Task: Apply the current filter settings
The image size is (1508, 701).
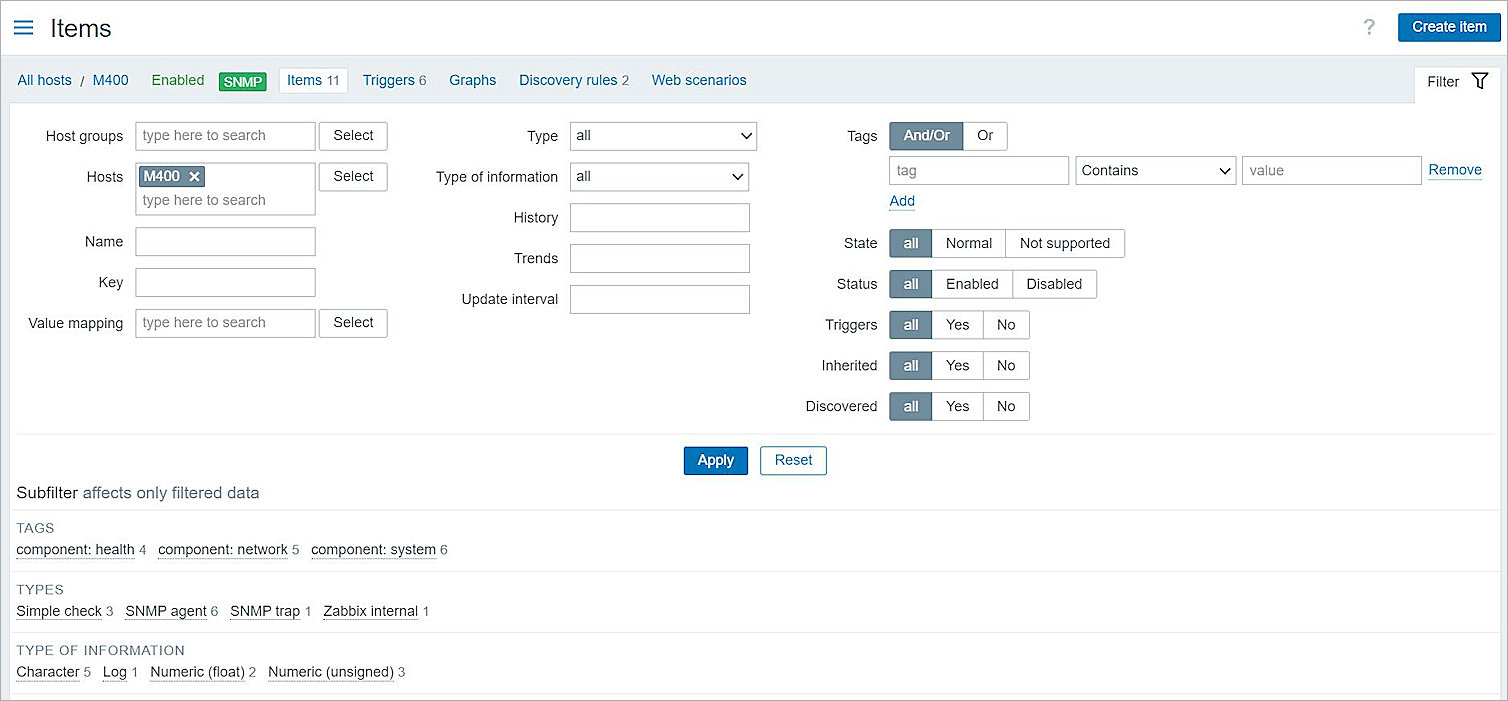Action: (x=715, y=460)
